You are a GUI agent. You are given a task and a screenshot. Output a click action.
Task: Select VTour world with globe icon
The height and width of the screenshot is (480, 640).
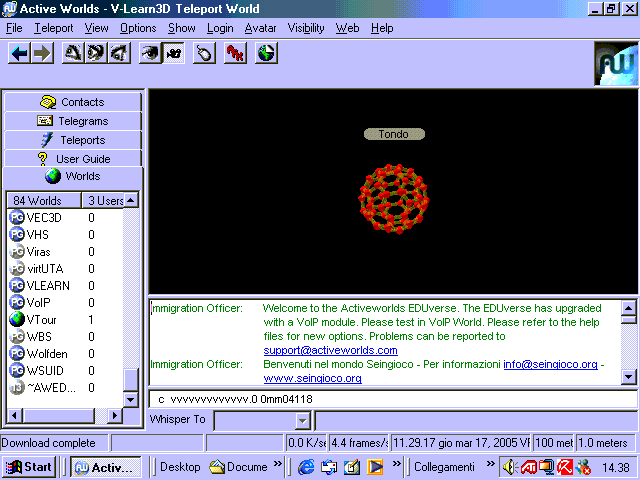(x=65, y=320)
